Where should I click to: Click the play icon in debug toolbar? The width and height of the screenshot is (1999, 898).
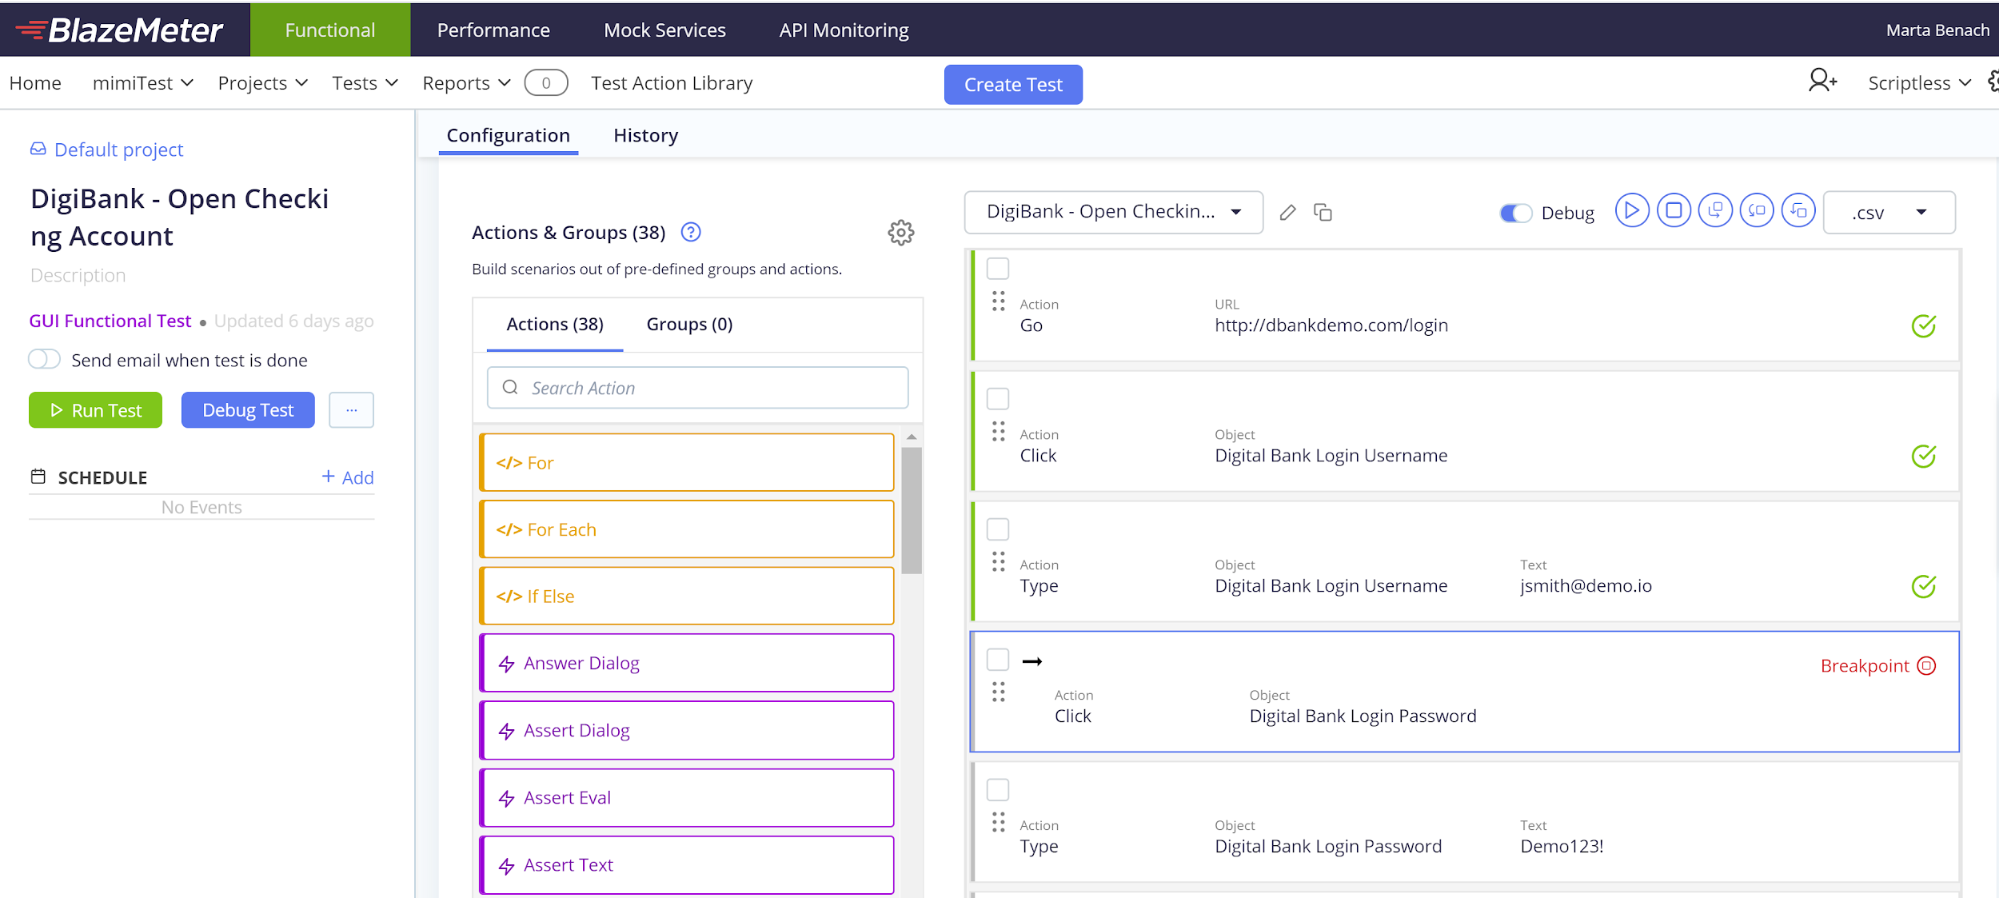click(1631, 211)
